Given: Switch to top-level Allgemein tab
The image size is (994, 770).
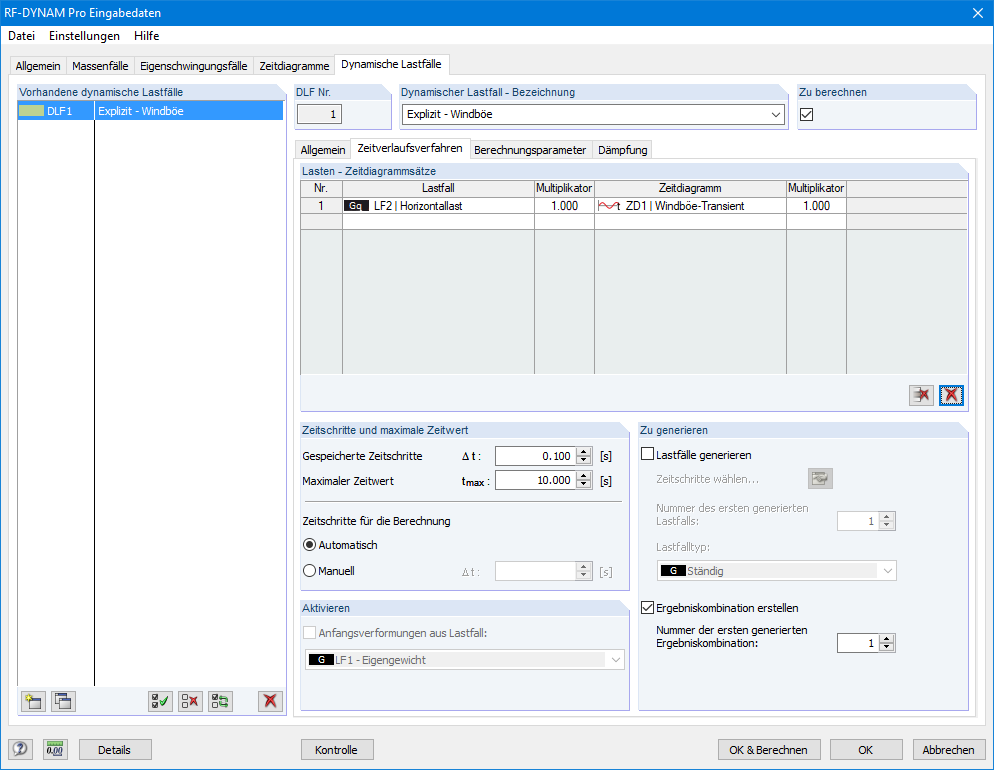Looking at the screenshot, I should tap(38, 66).
